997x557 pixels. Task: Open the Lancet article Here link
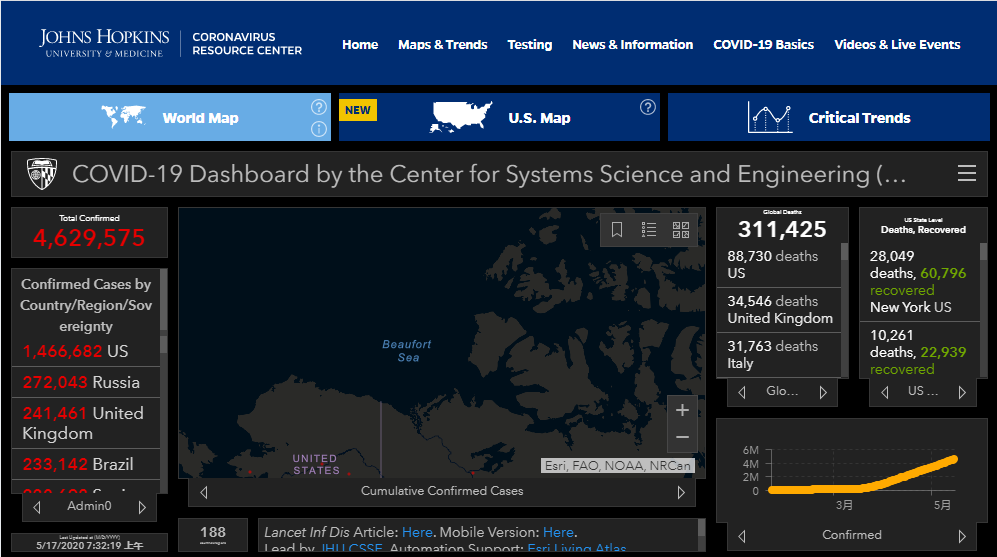(417, 532)
